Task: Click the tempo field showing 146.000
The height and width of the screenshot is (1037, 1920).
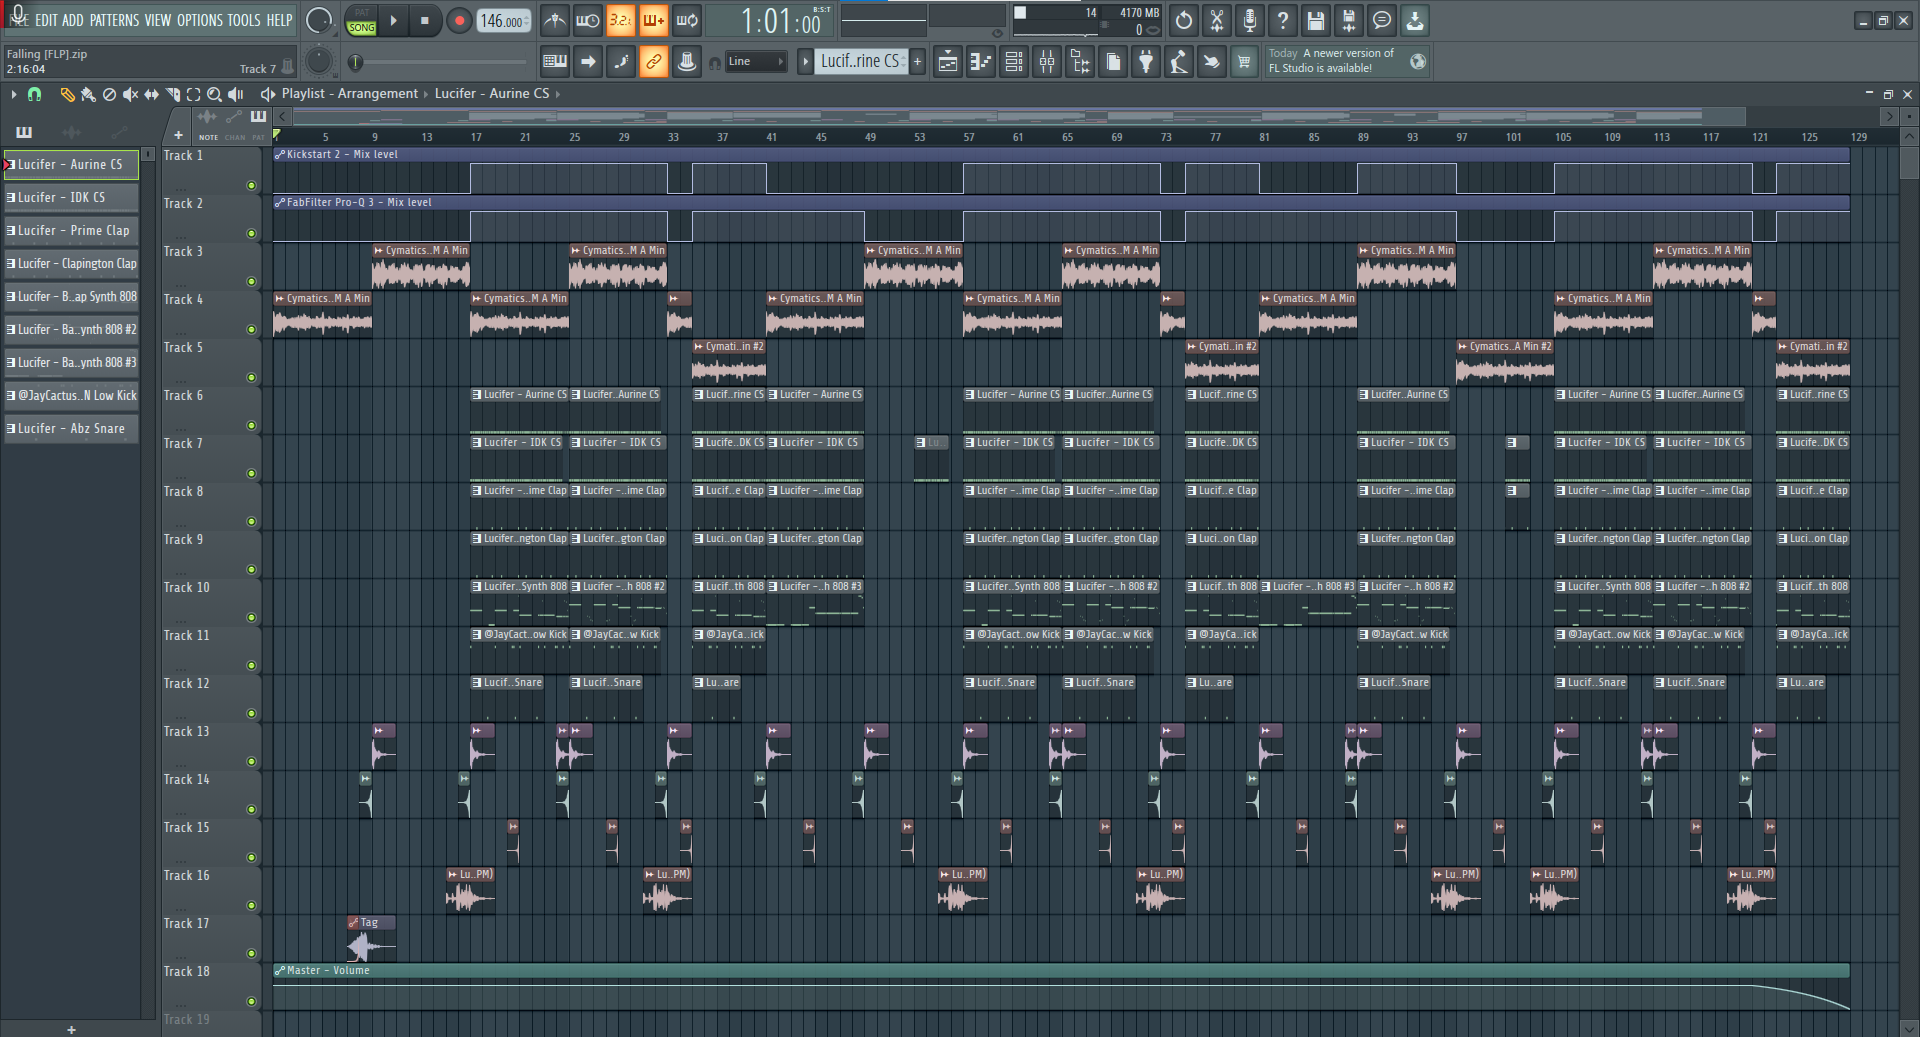Action: (505, 21)
